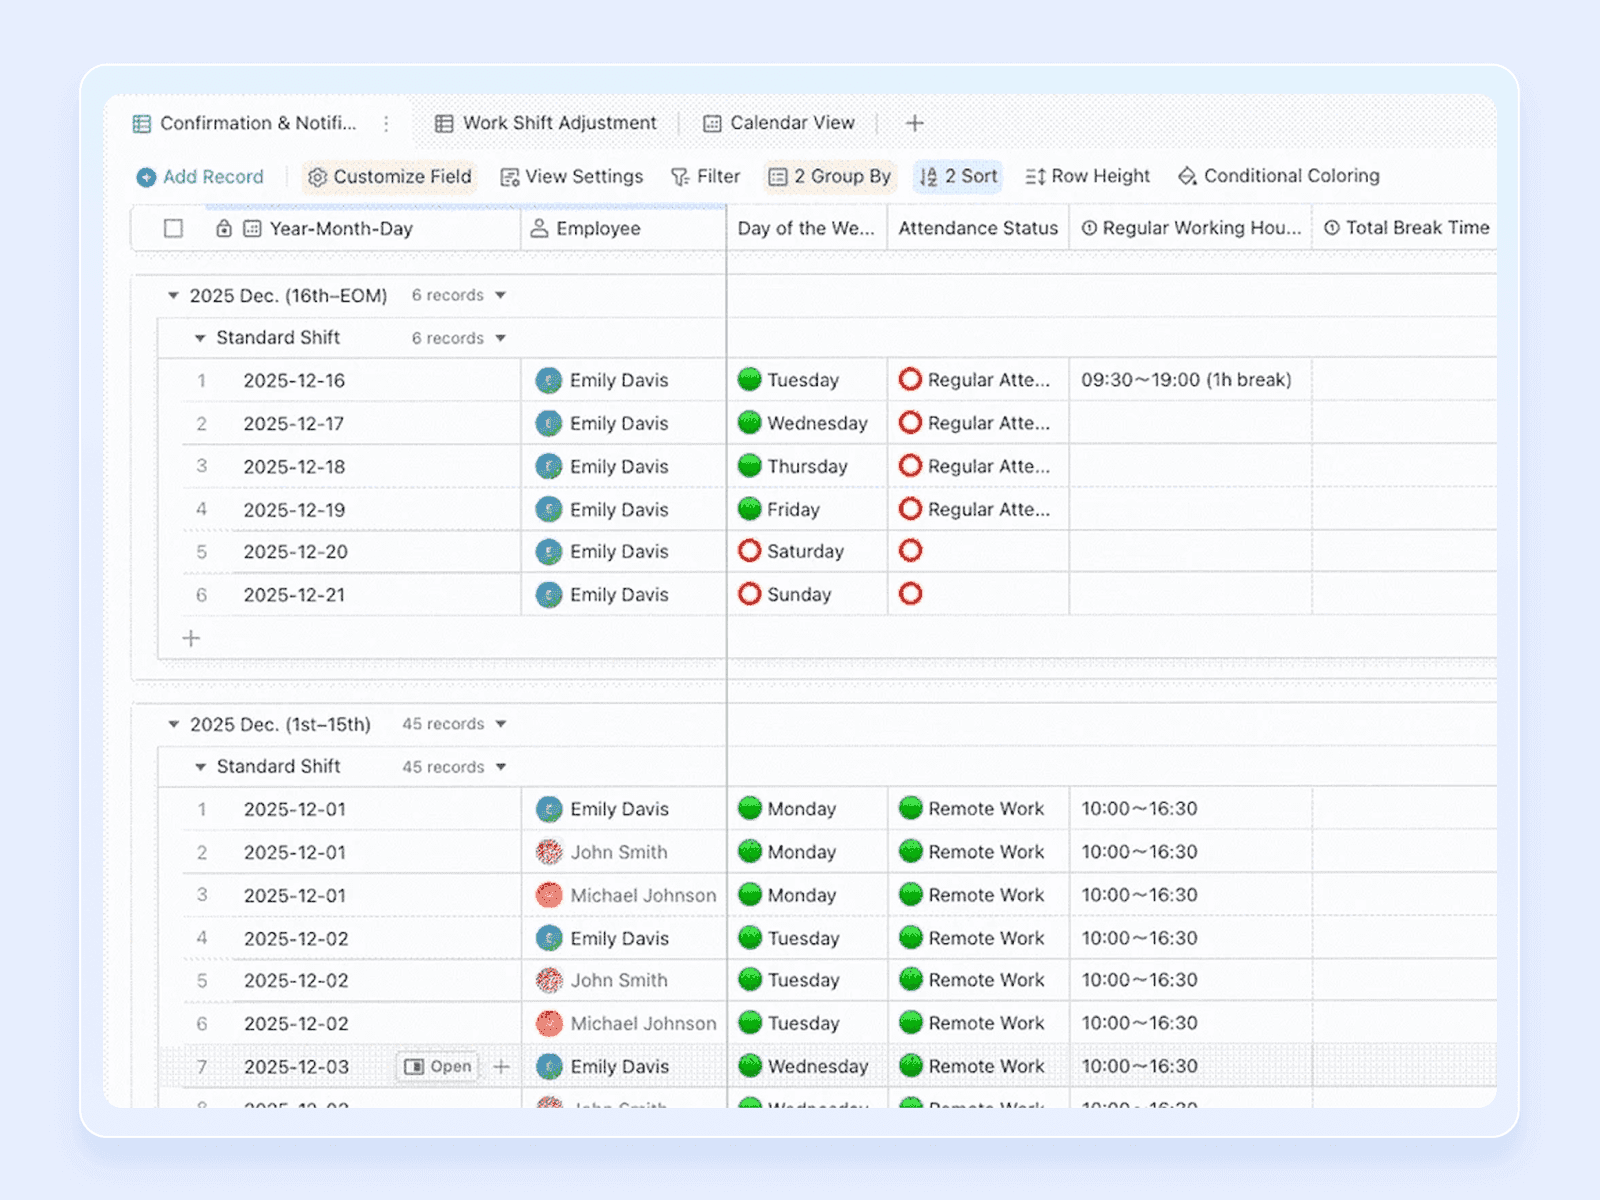Click the View Settings icon
The image size is (1600, 1200).
(x=509, y=176)
